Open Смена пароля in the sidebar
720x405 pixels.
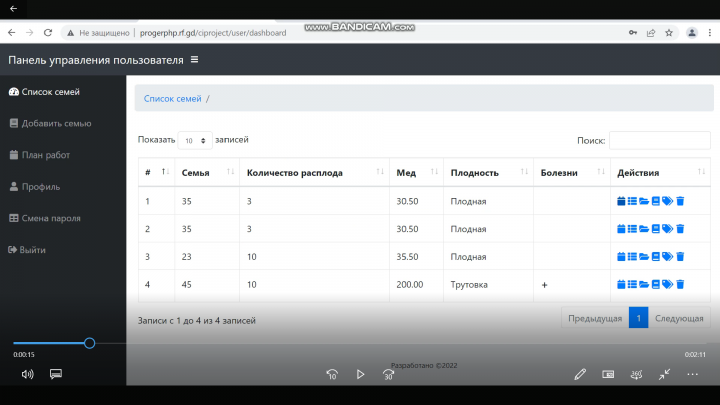[45, 219]
